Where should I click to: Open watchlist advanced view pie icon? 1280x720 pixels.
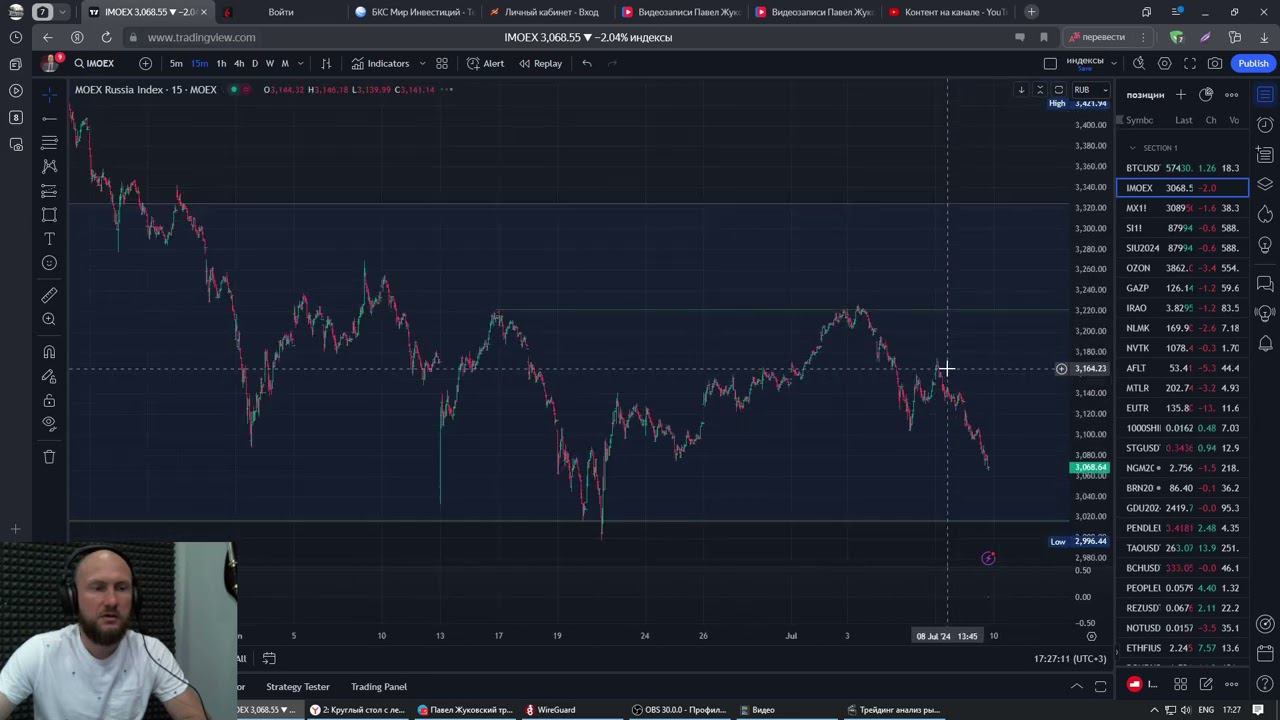point(1206,94)
